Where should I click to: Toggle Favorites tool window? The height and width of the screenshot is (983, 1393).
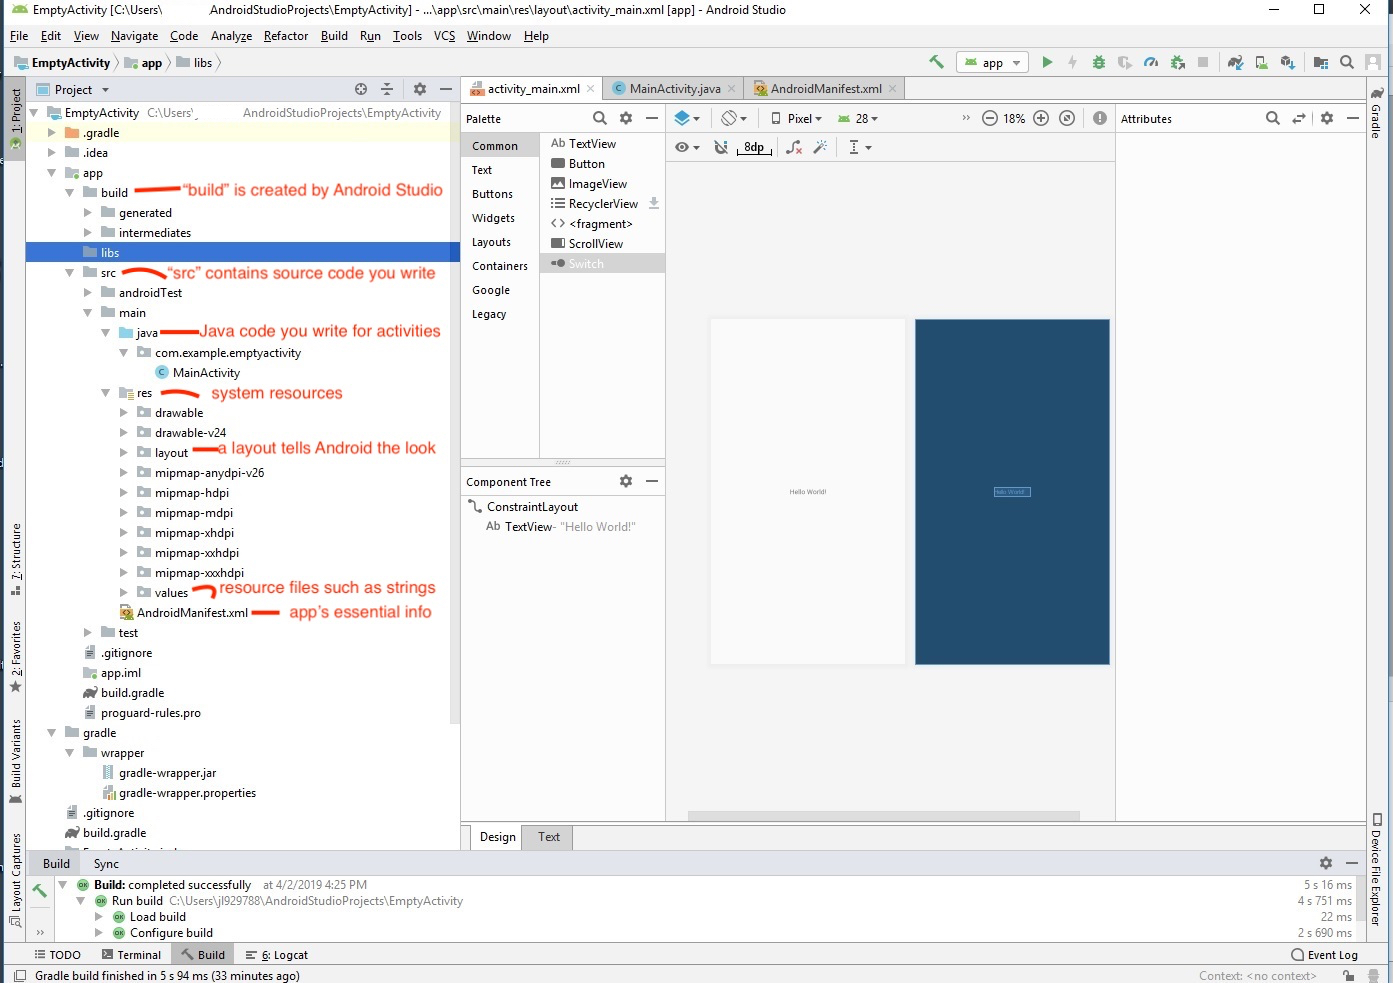[x=16, y=657]
